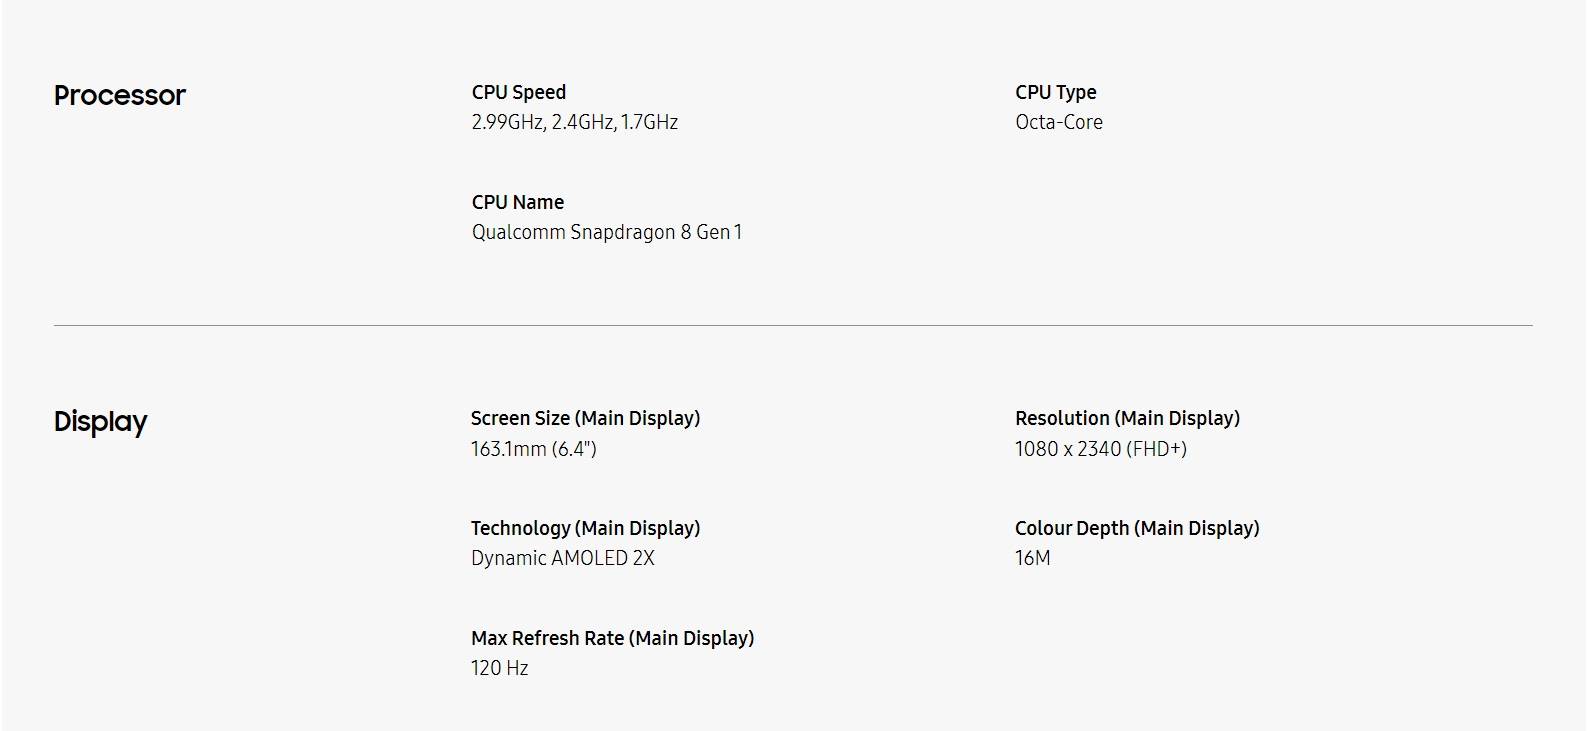Click the 16M colour depth value
Screen dimensions: 1587x731
point(1033,558)
